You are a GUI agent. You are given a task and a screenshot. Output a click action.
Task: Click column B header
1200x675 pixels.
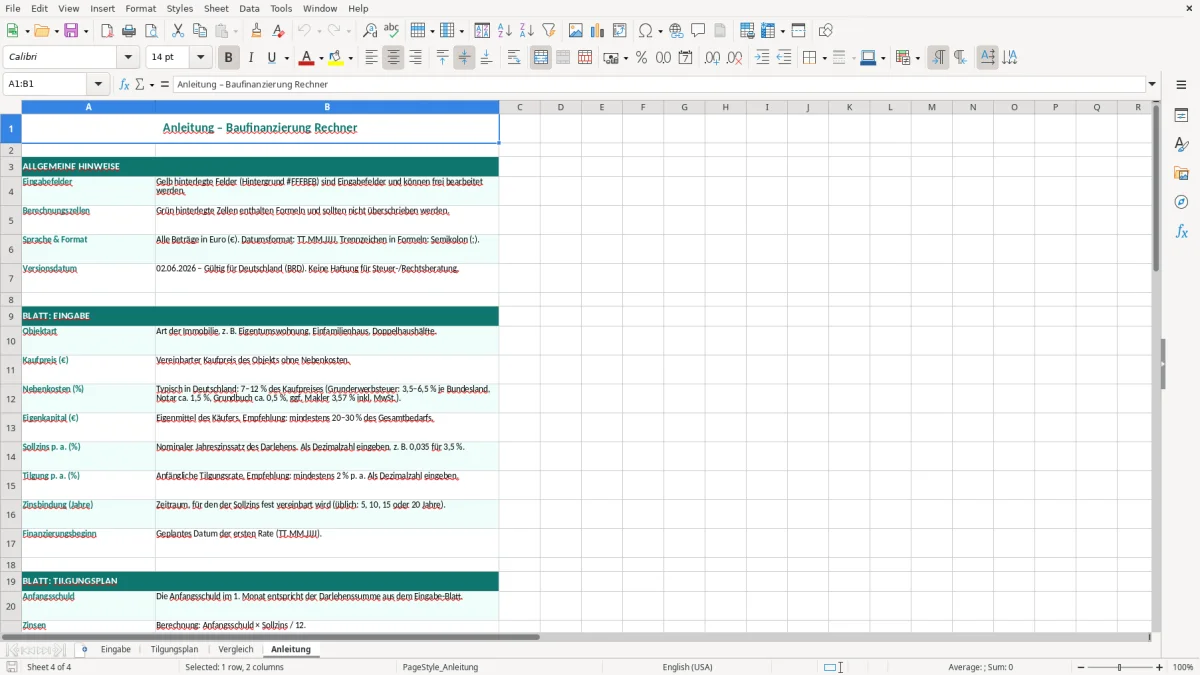click(327, 107)
